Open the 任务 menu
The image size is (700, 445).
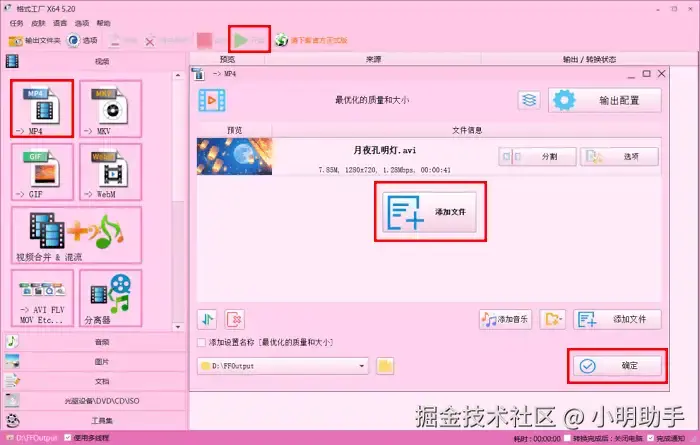point(17,23)
